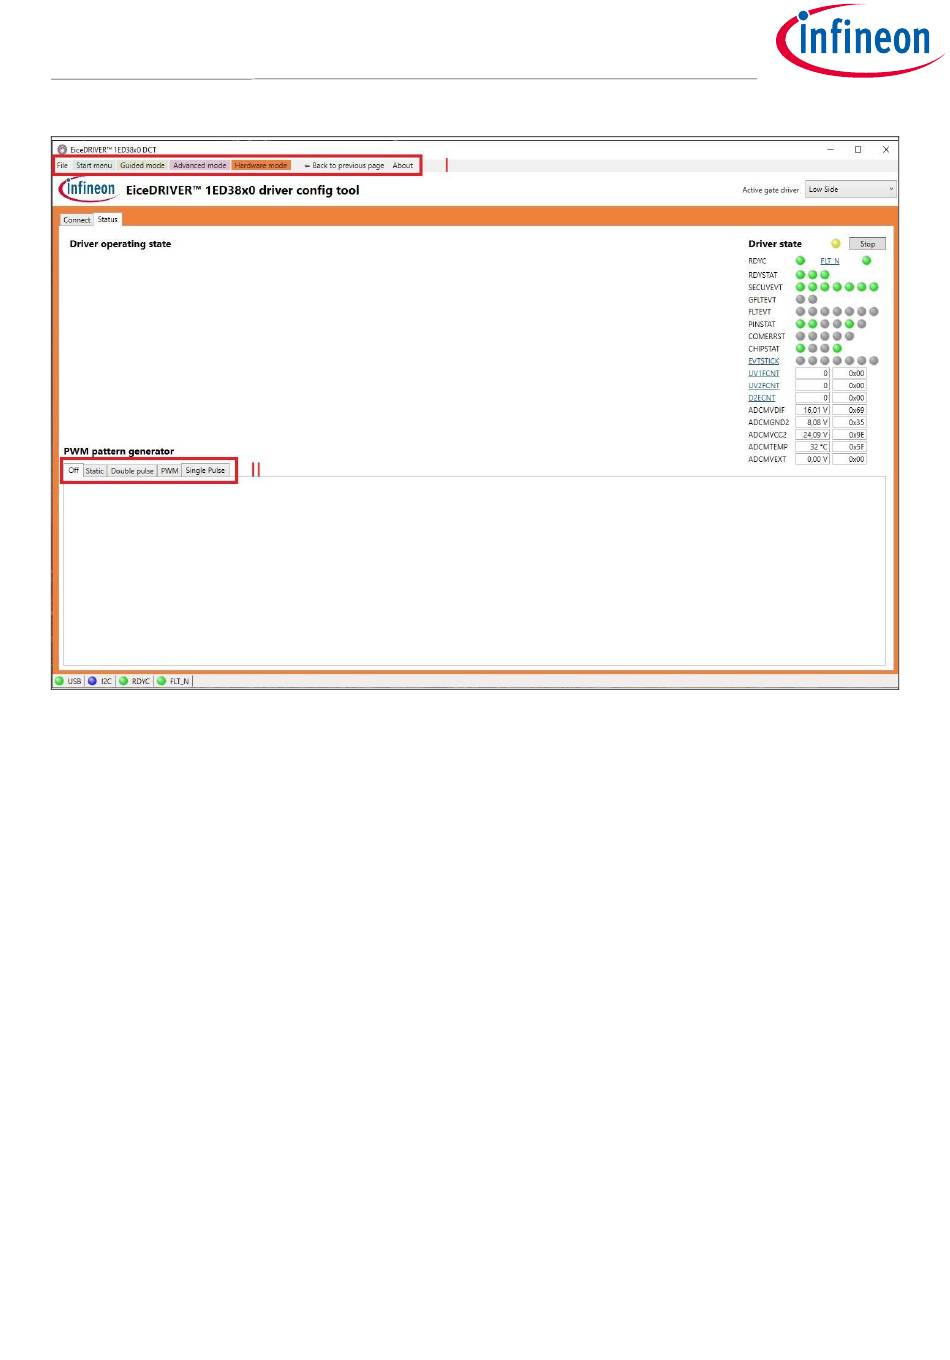Screen dimensions: 950x1360
Task: Select the Status tab
Action: coord(108,219)
